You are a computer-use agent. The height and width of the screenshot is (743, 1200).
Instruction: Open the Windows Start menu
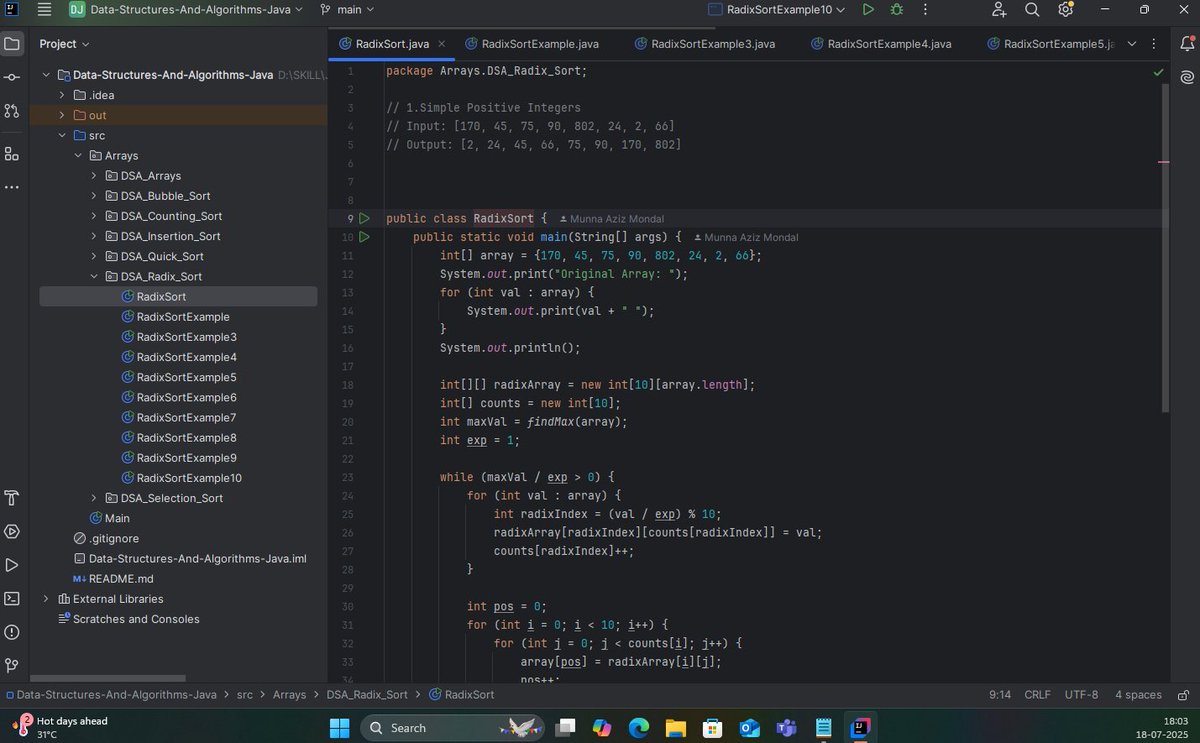pyautogui.click(x=340, y=728)
